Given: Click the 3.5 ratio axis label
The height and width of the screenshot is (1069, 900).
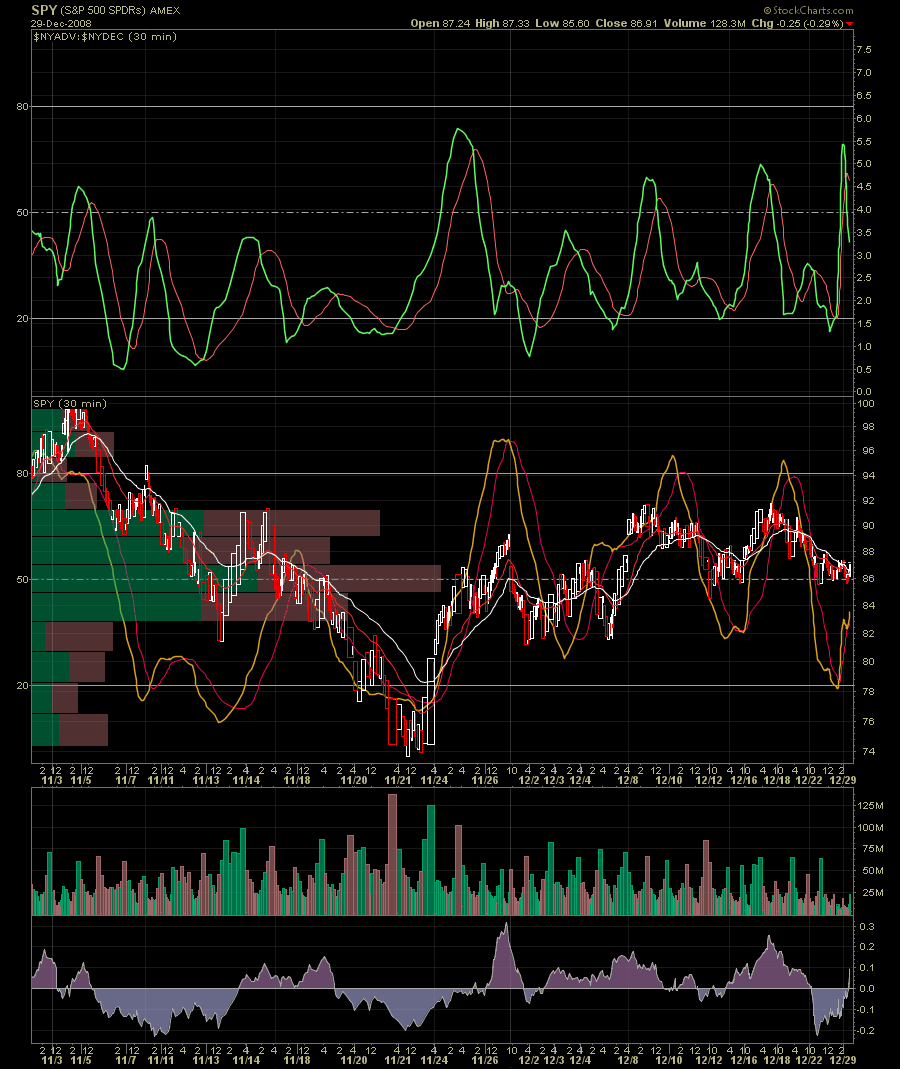Looking at the screenshot, I should pos(863,232).
